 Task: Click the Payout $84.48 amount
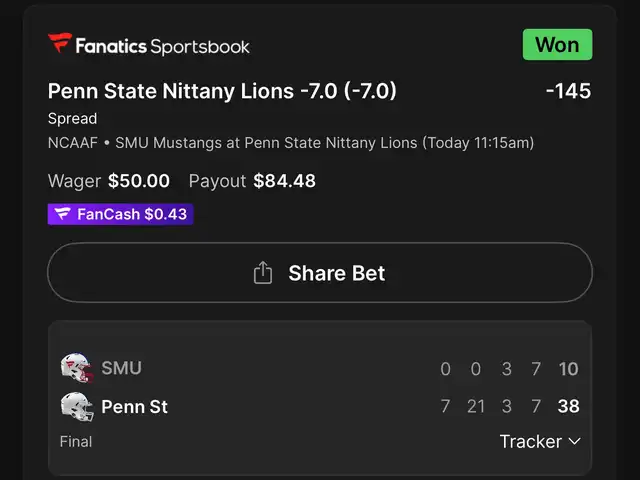coord(252,181)
